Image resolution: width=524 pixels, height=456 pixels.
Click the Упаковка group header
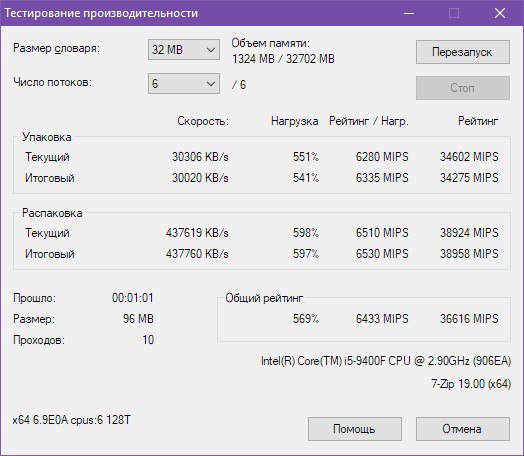coord(47,137)
